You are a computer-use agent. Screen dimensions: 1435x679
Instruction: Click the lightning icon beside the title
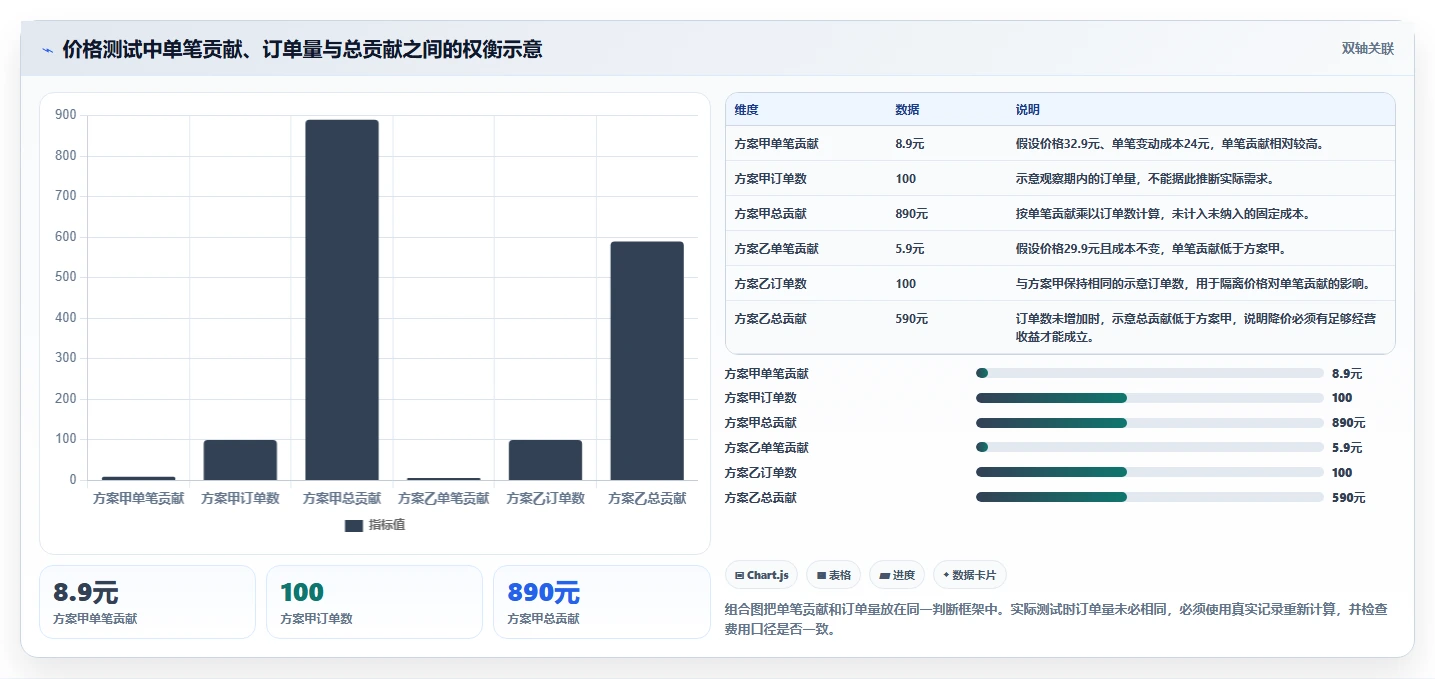[47, 50]
